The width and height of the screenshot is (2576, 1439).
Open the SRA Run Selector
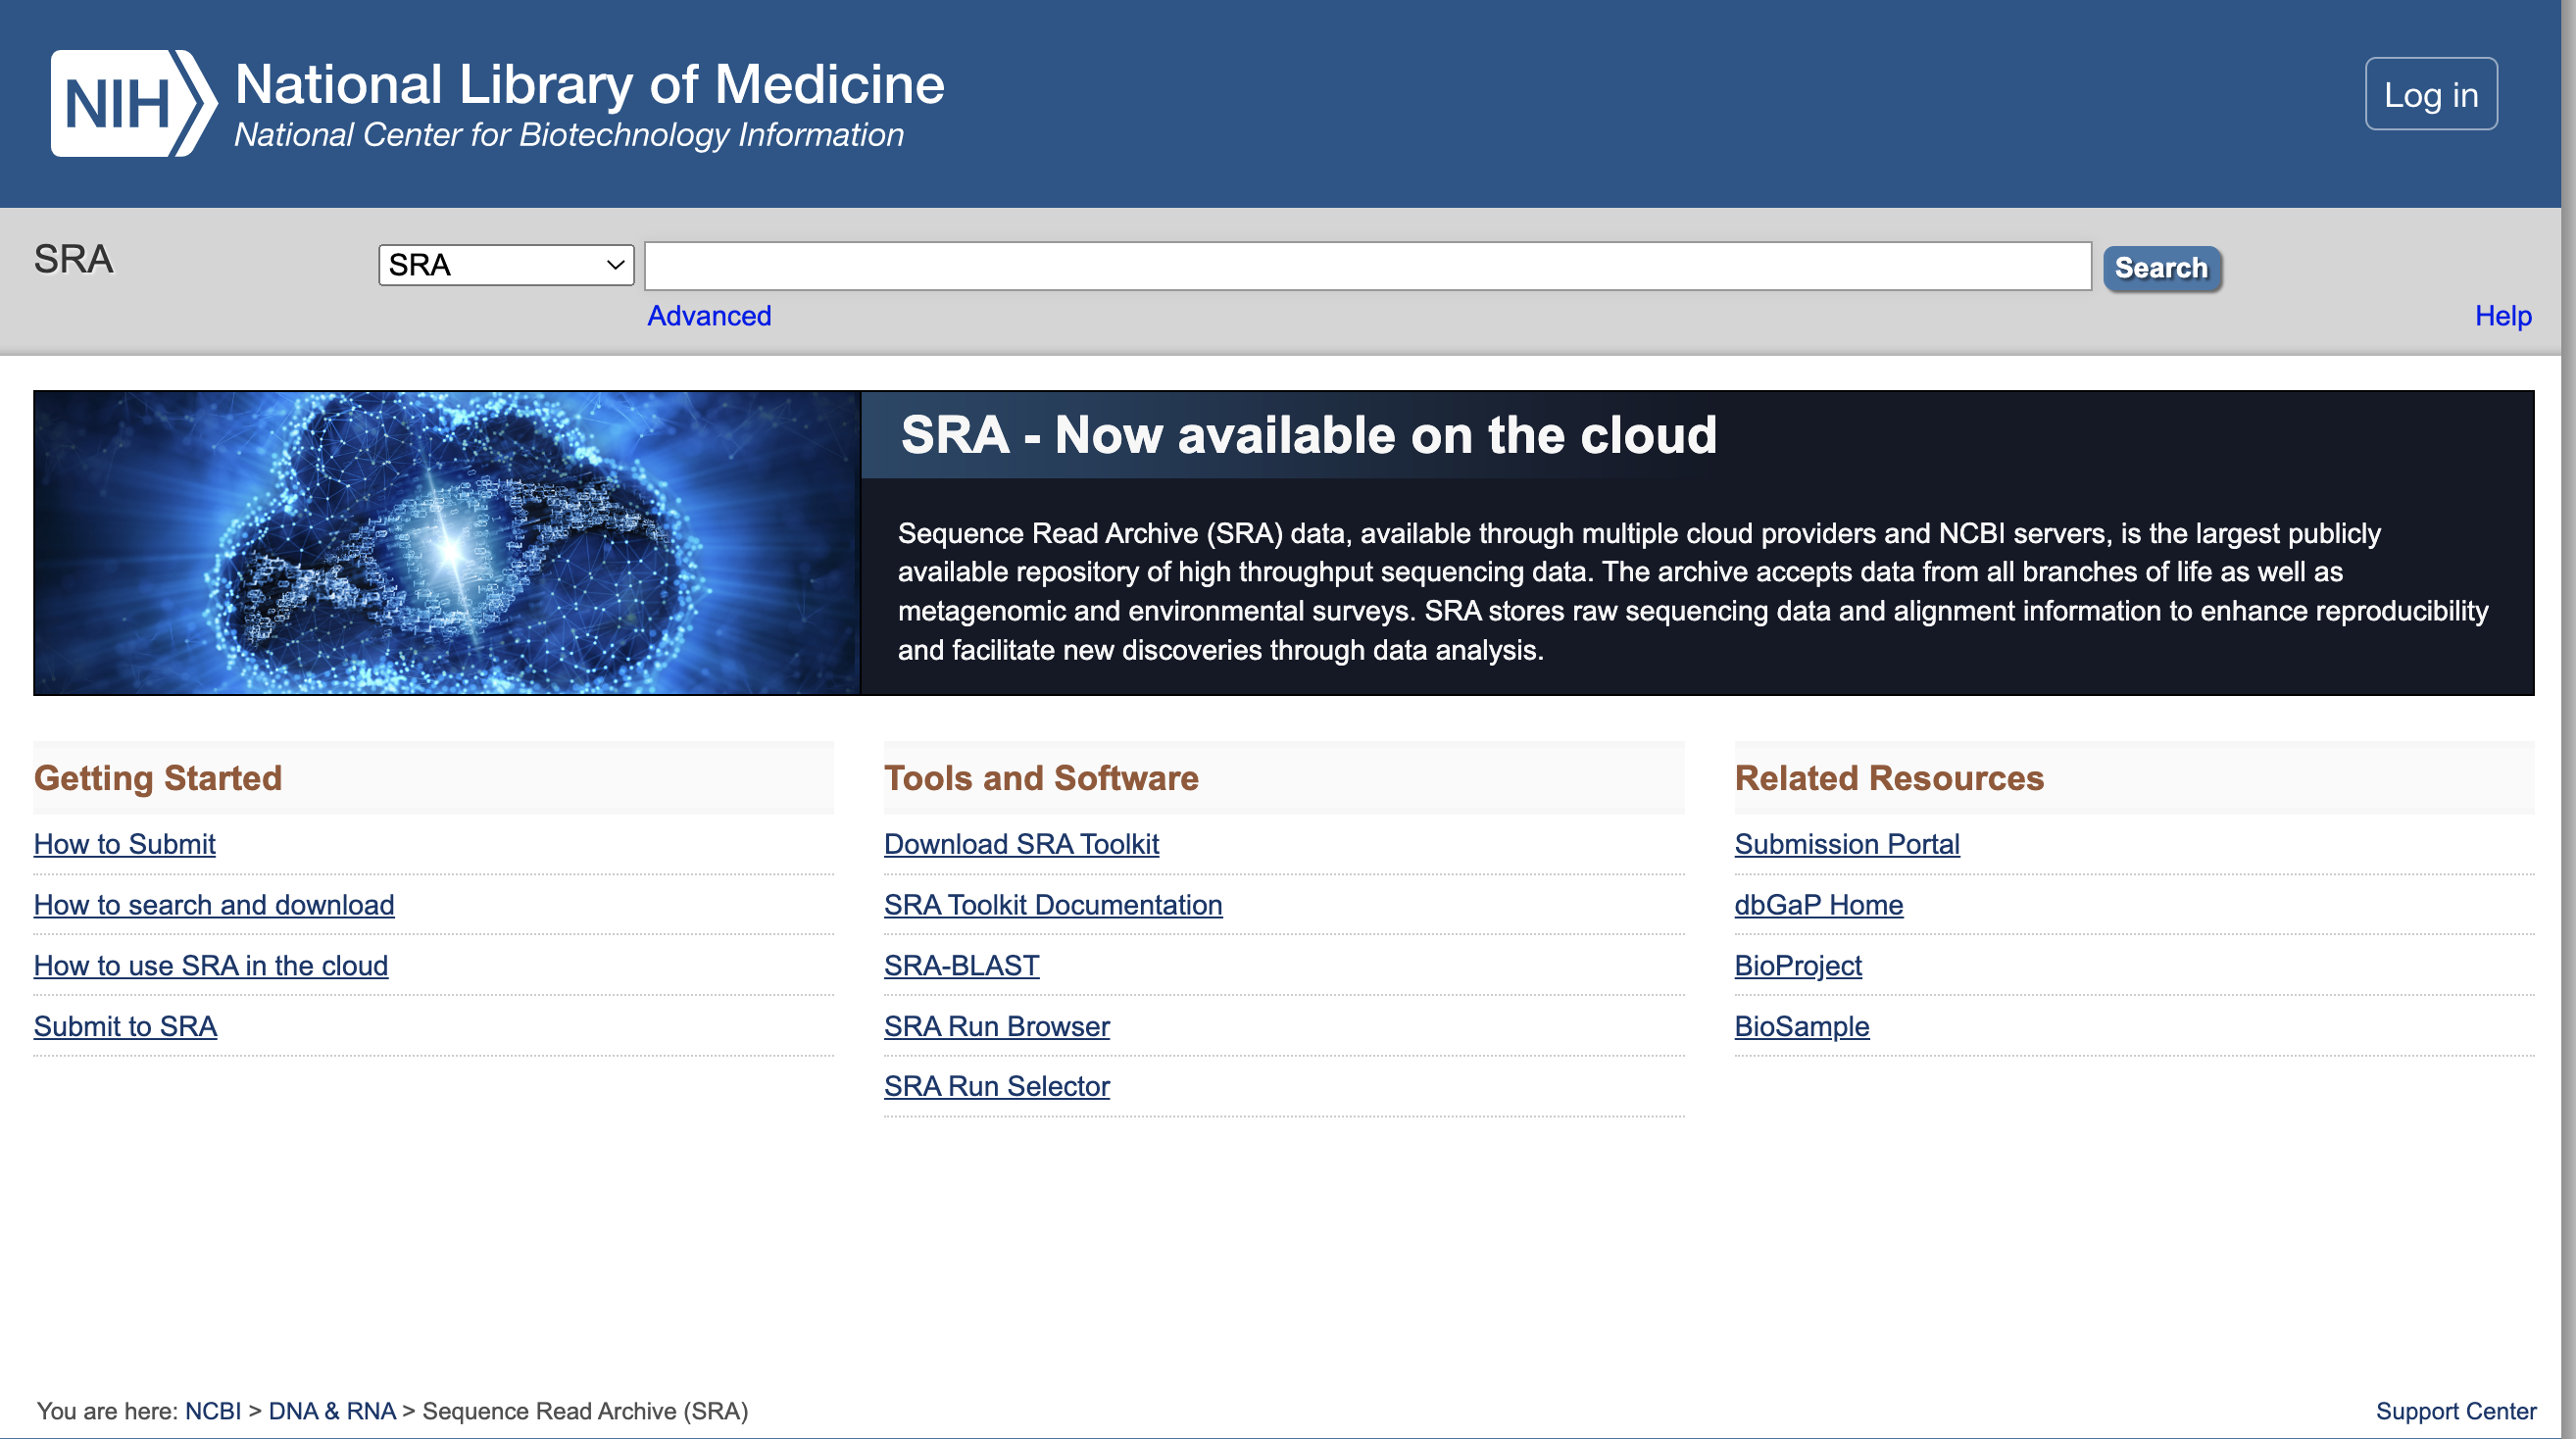pyautogui.click(x=996, y=1086)
